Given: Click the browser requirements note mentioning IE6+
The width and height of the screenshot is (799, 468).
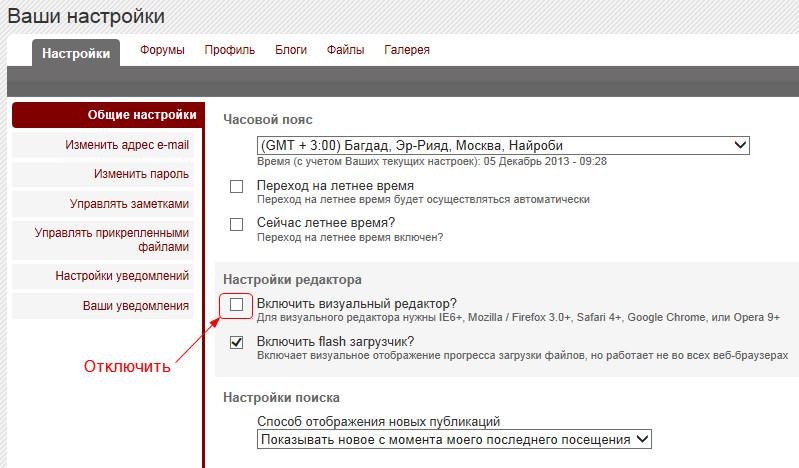Looking at the screenshot, I should click(x=518, y=318).
